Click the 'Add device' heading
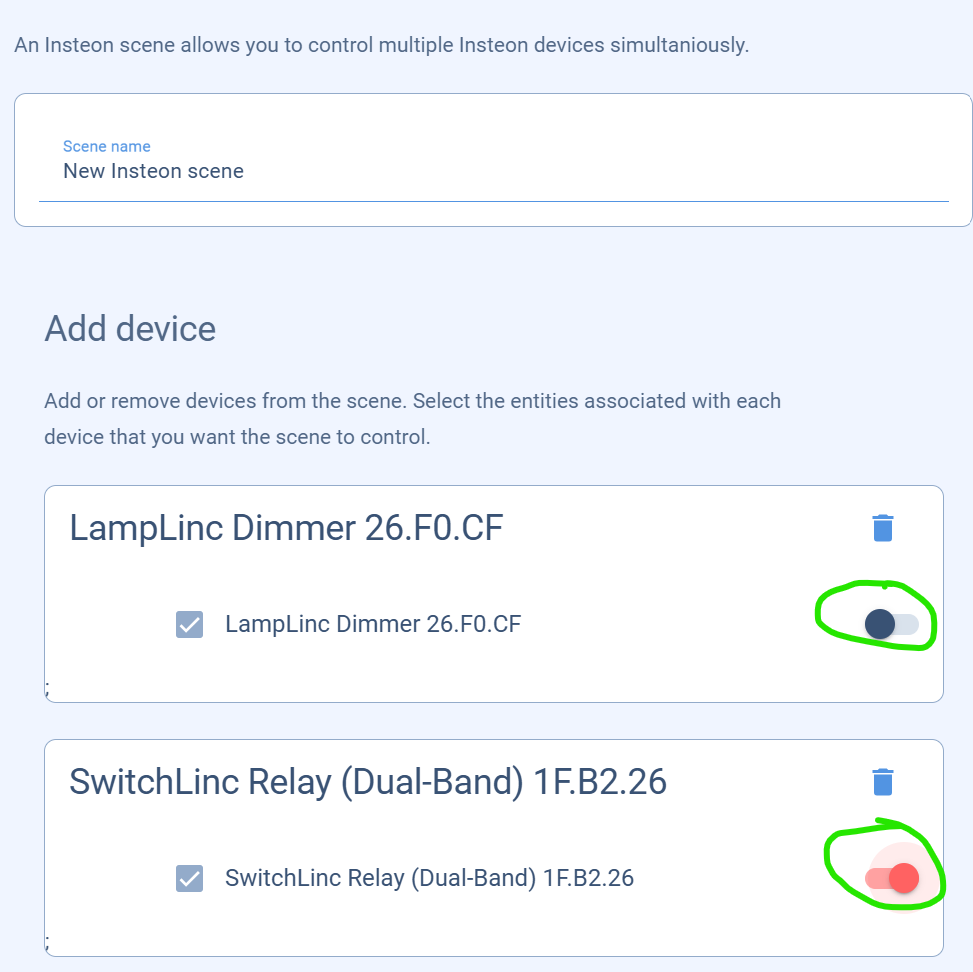This screenshot has height=972, width=973. pos(130,329)
